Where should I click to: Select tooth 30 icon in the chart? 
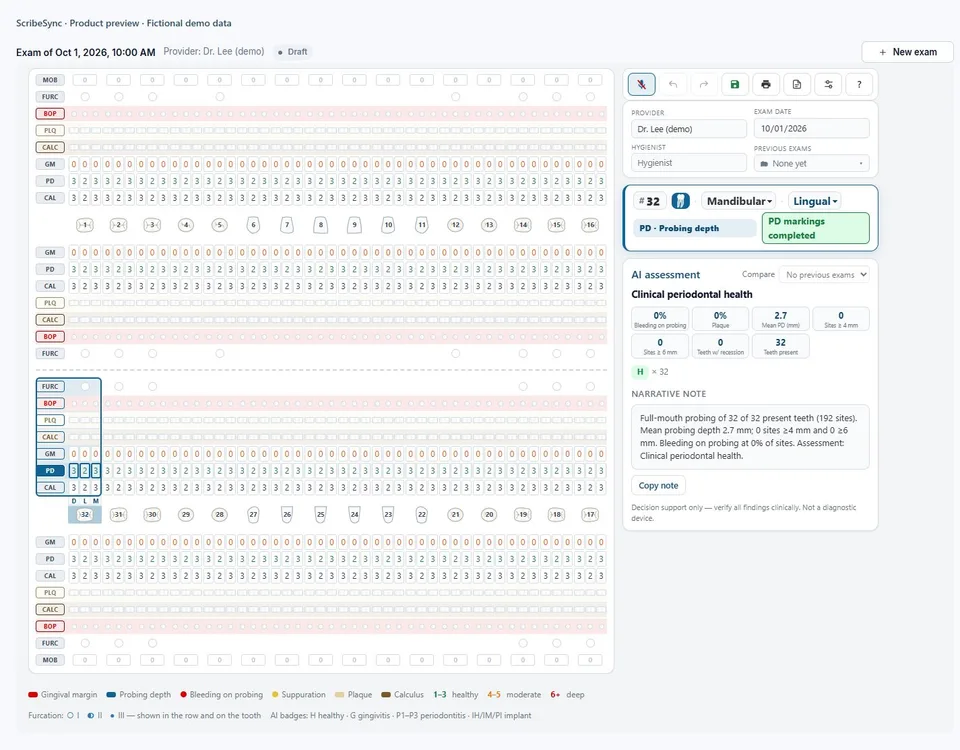[x=152, y=514]
